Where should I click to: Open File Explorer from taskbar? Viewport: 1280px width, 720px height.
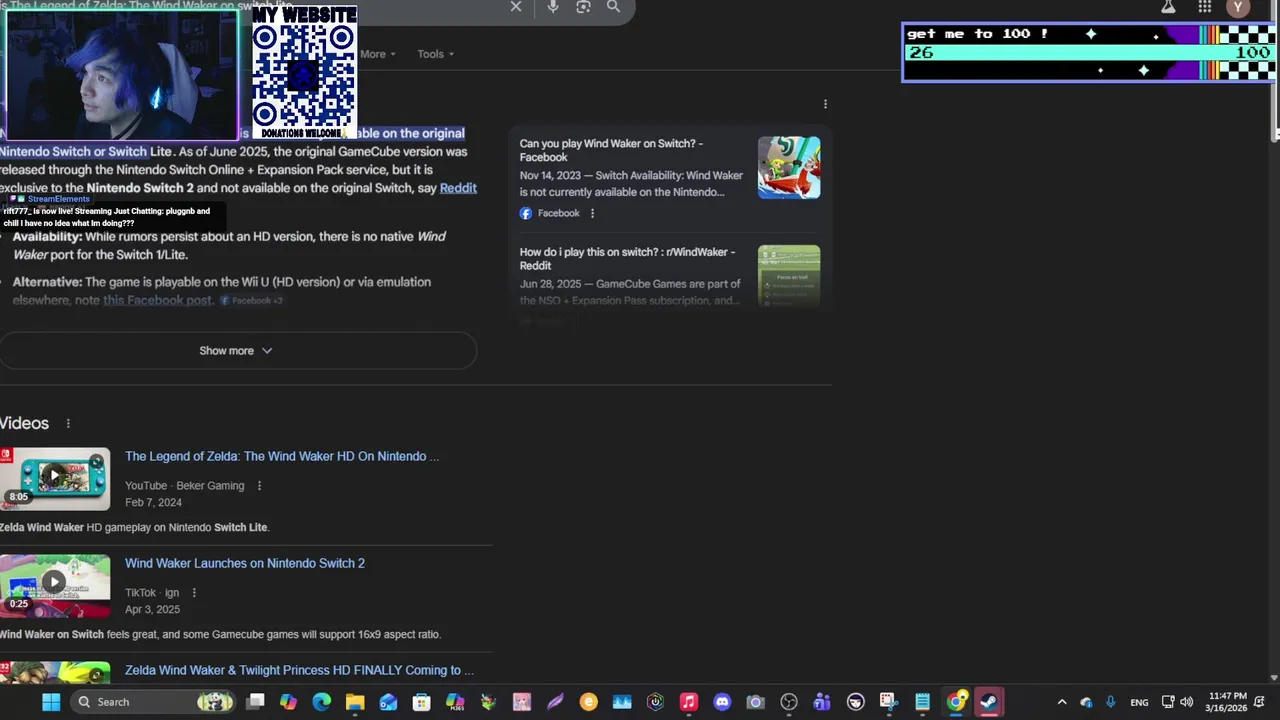[x=355, y=702]
